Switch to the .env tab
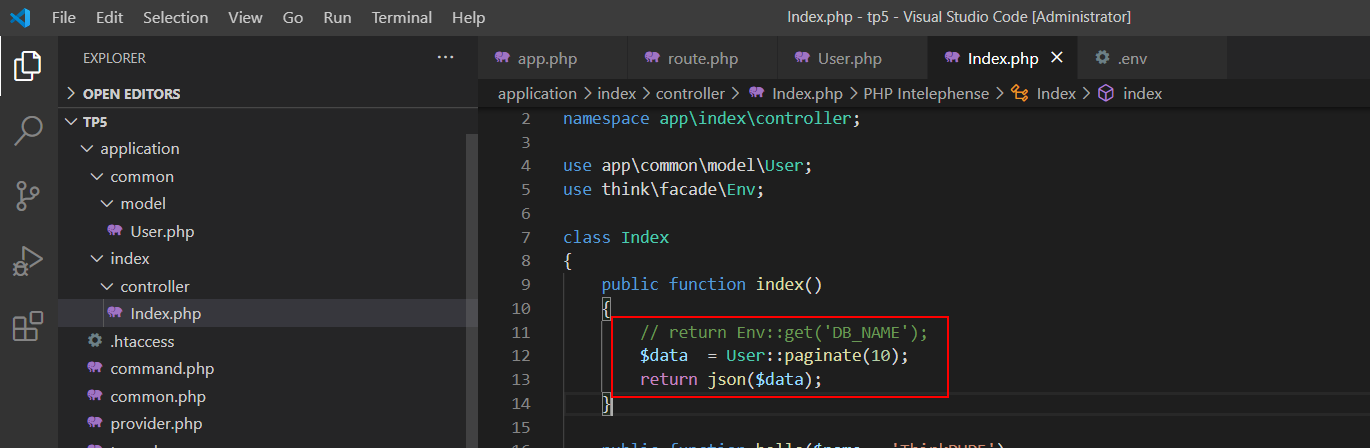 [x=1152, y=58]
